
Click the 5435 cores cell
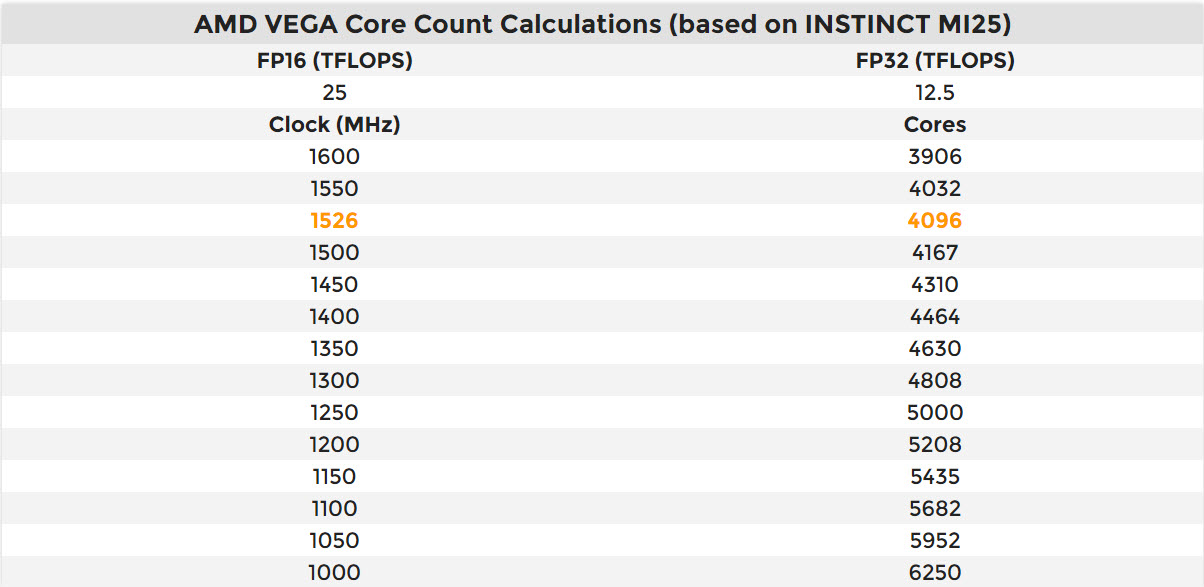coord(935,477)
